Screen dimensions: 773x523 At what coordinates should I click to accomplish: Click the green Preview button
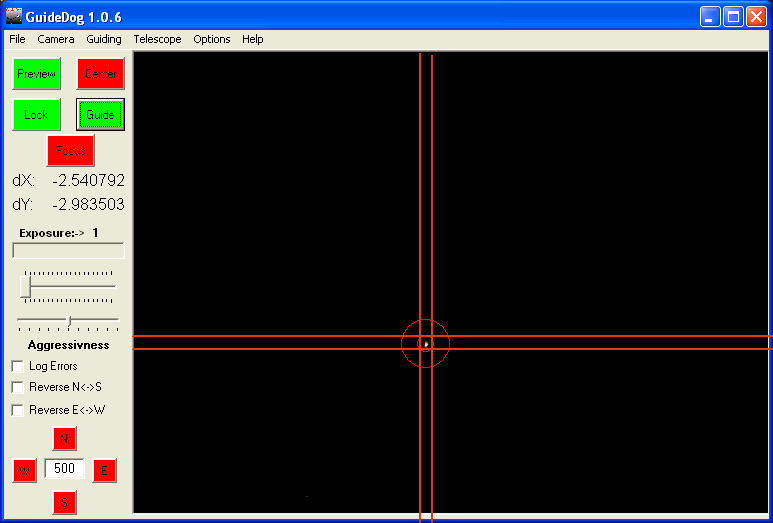pyautogui.click(x=36, y=74)
